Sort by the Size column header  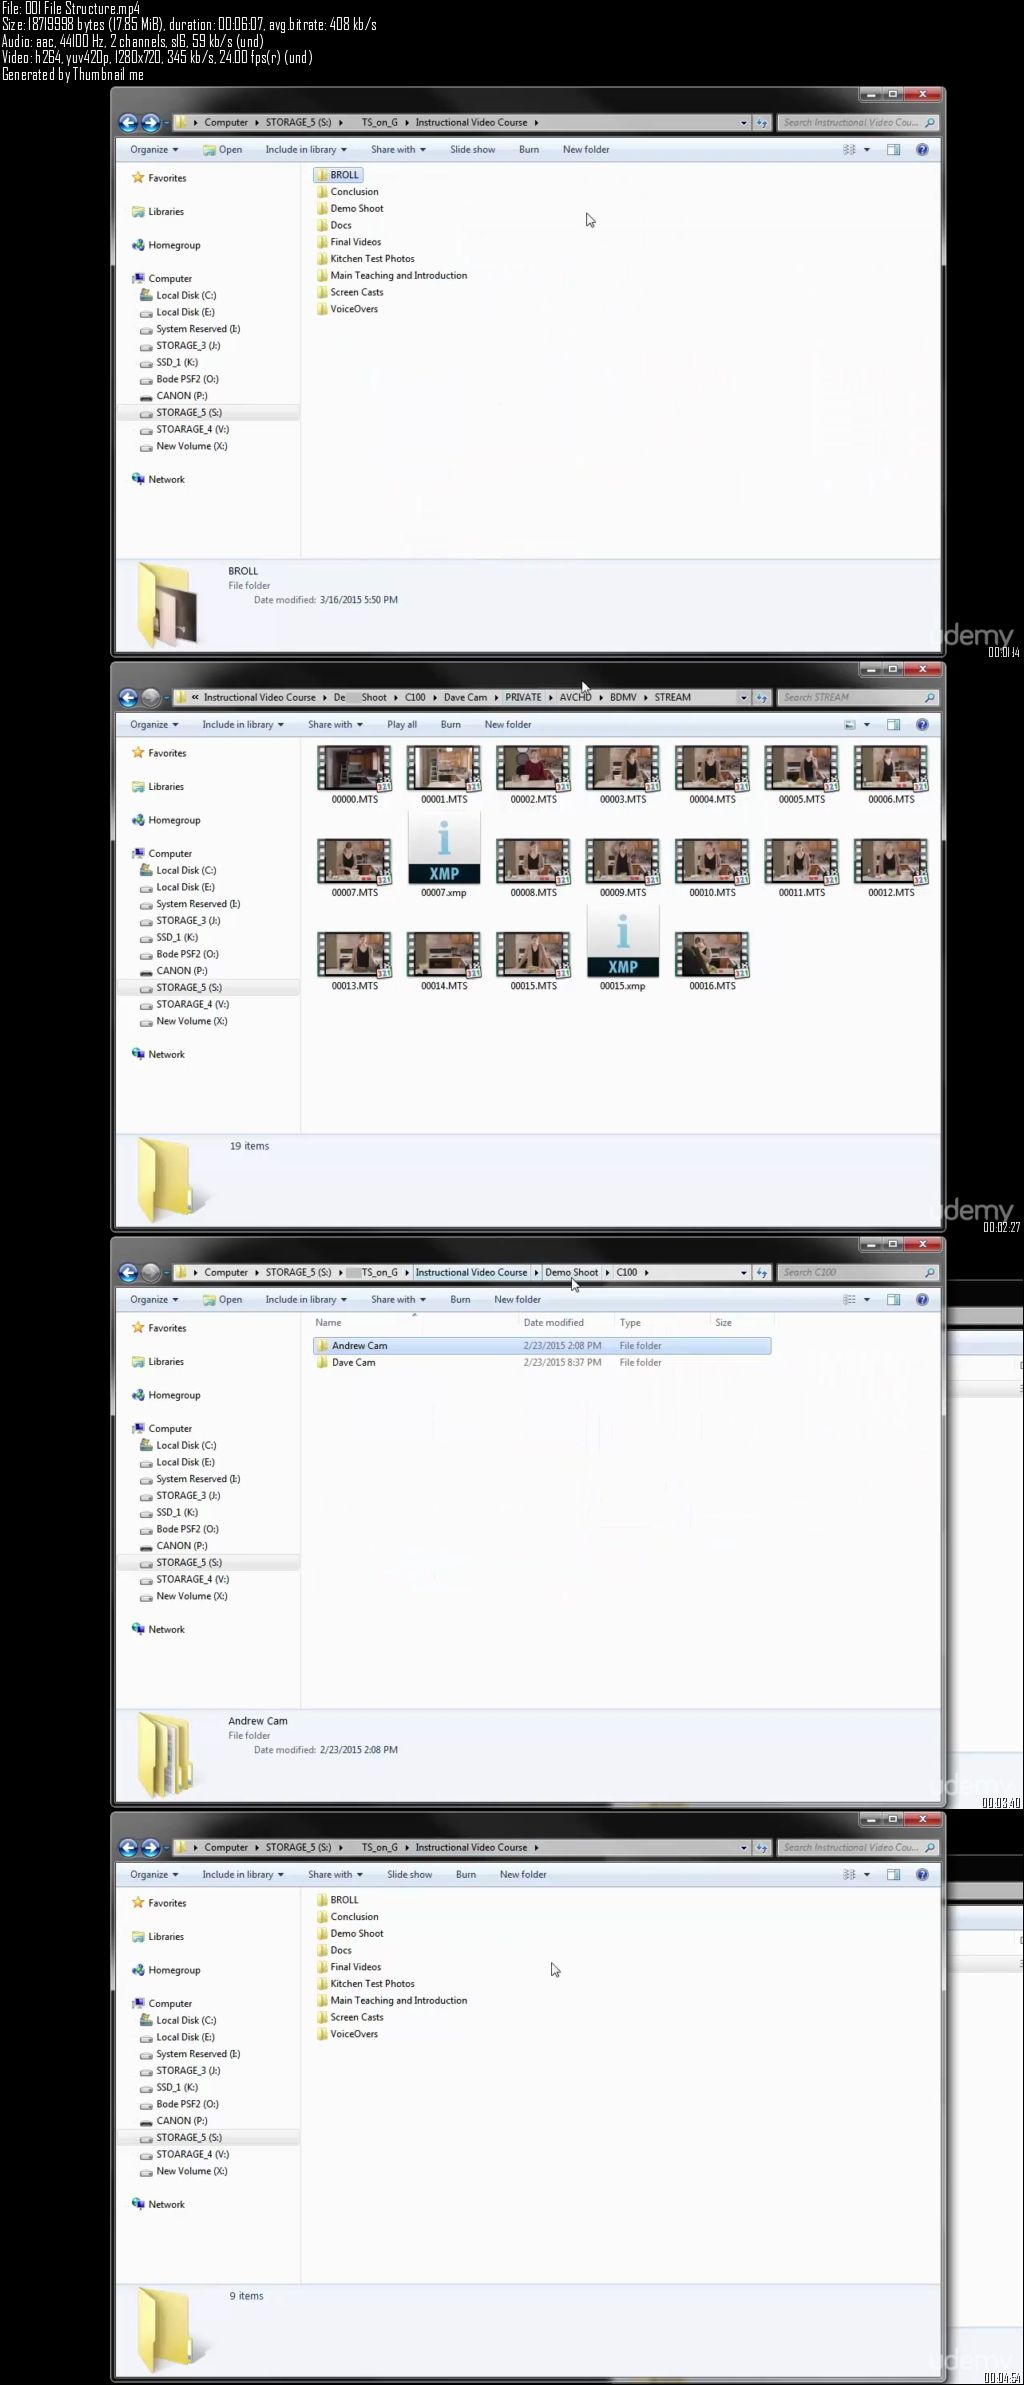coord(723,1322)
